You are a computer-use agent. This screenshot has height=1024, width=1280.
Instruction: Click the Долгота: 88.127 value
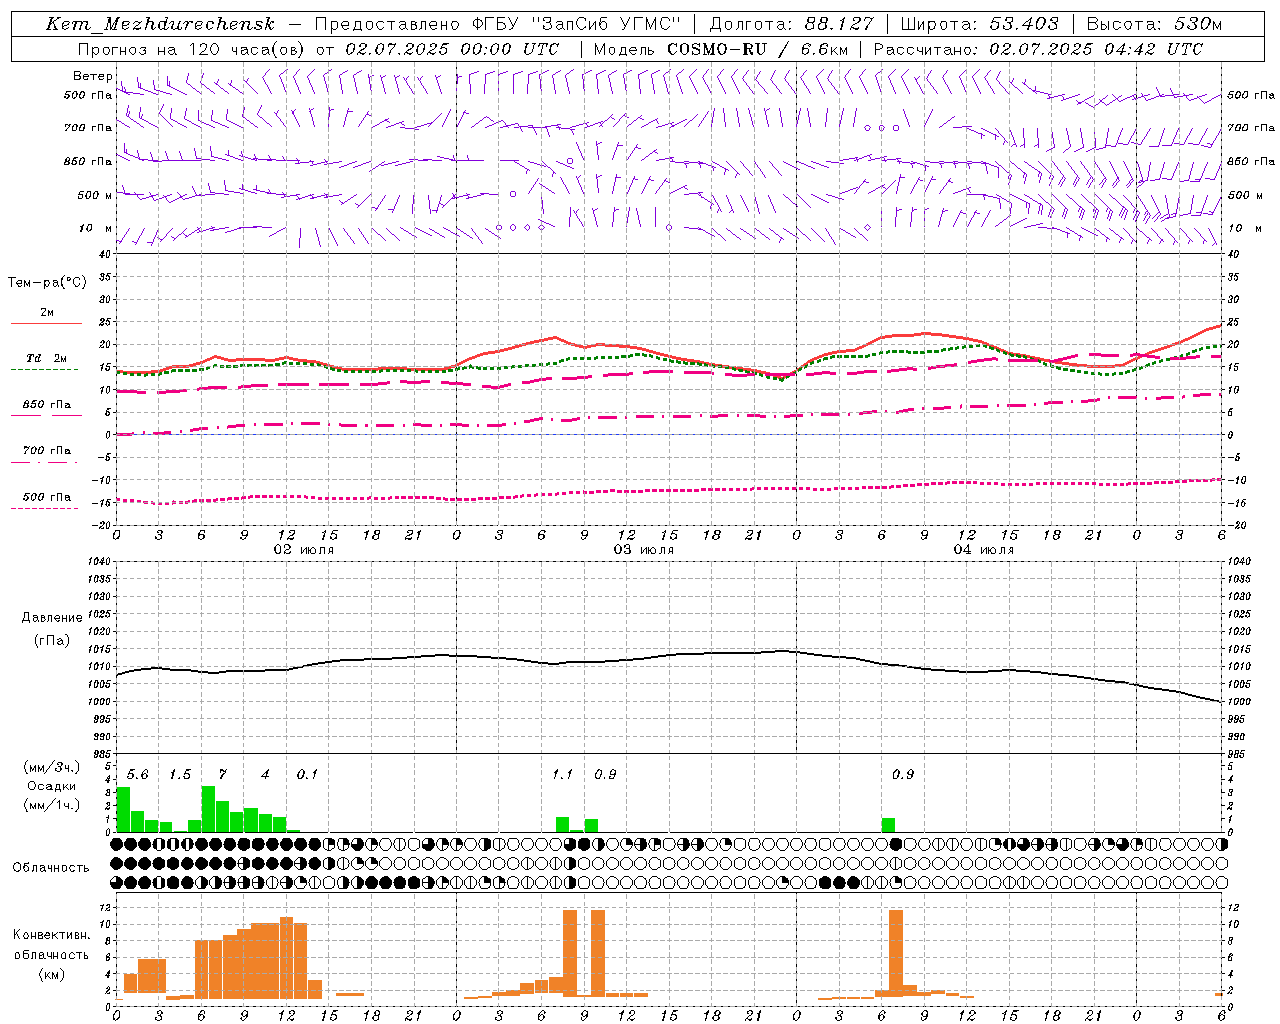(791, 24)
